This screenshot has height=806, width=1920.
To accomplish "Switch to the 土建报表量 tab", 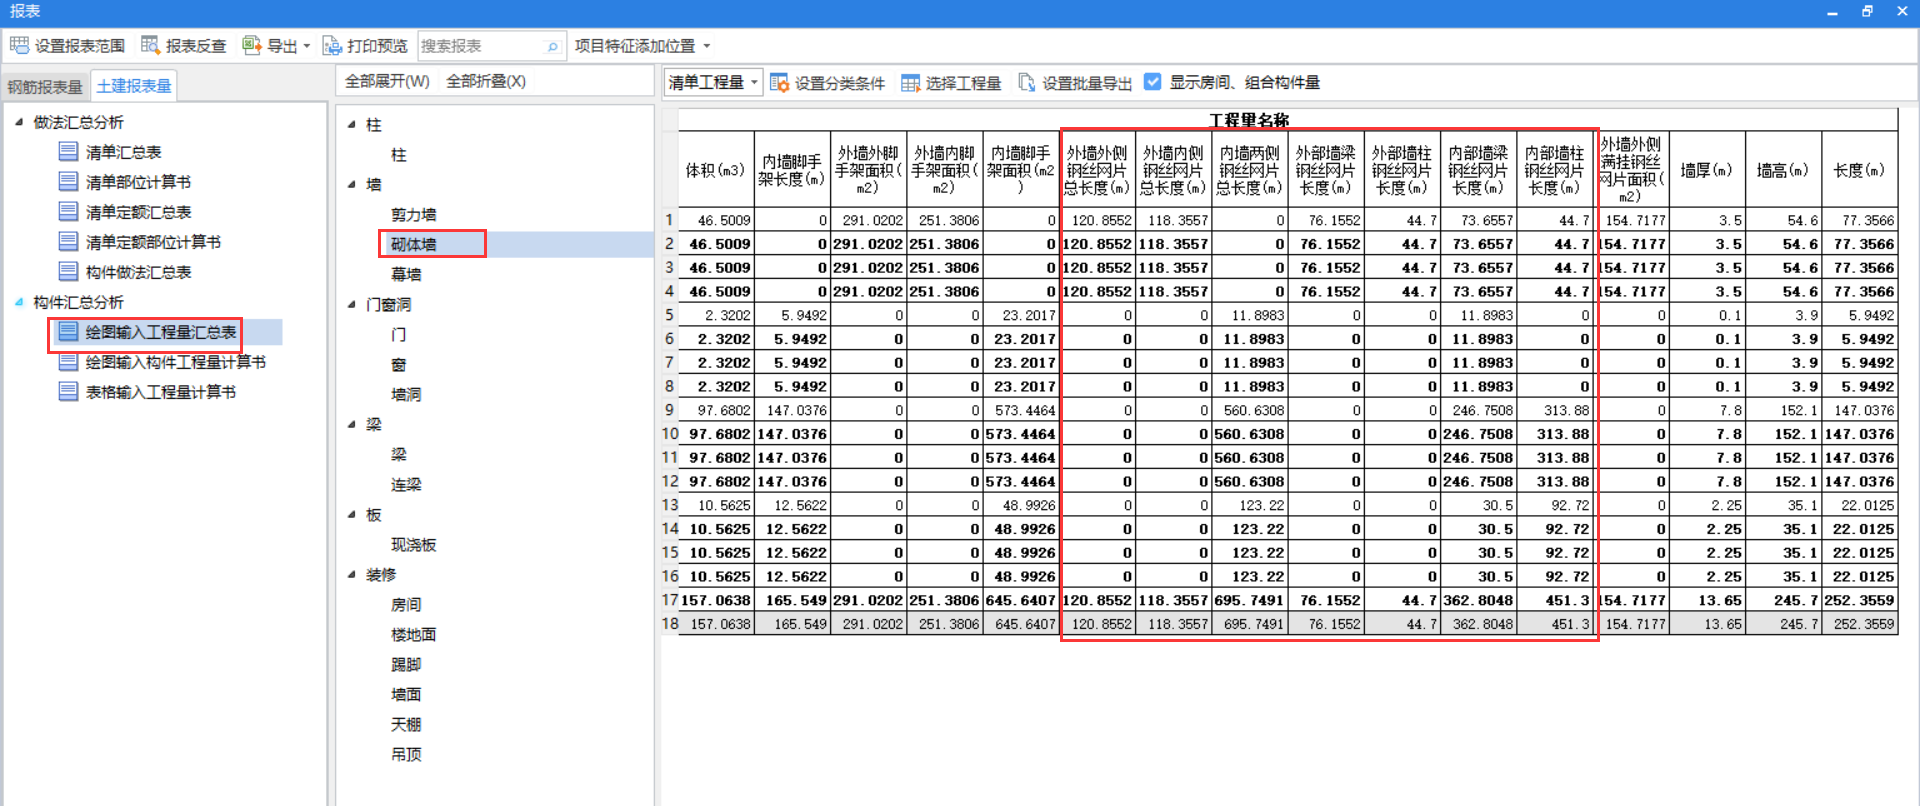I will coord(134,86).
